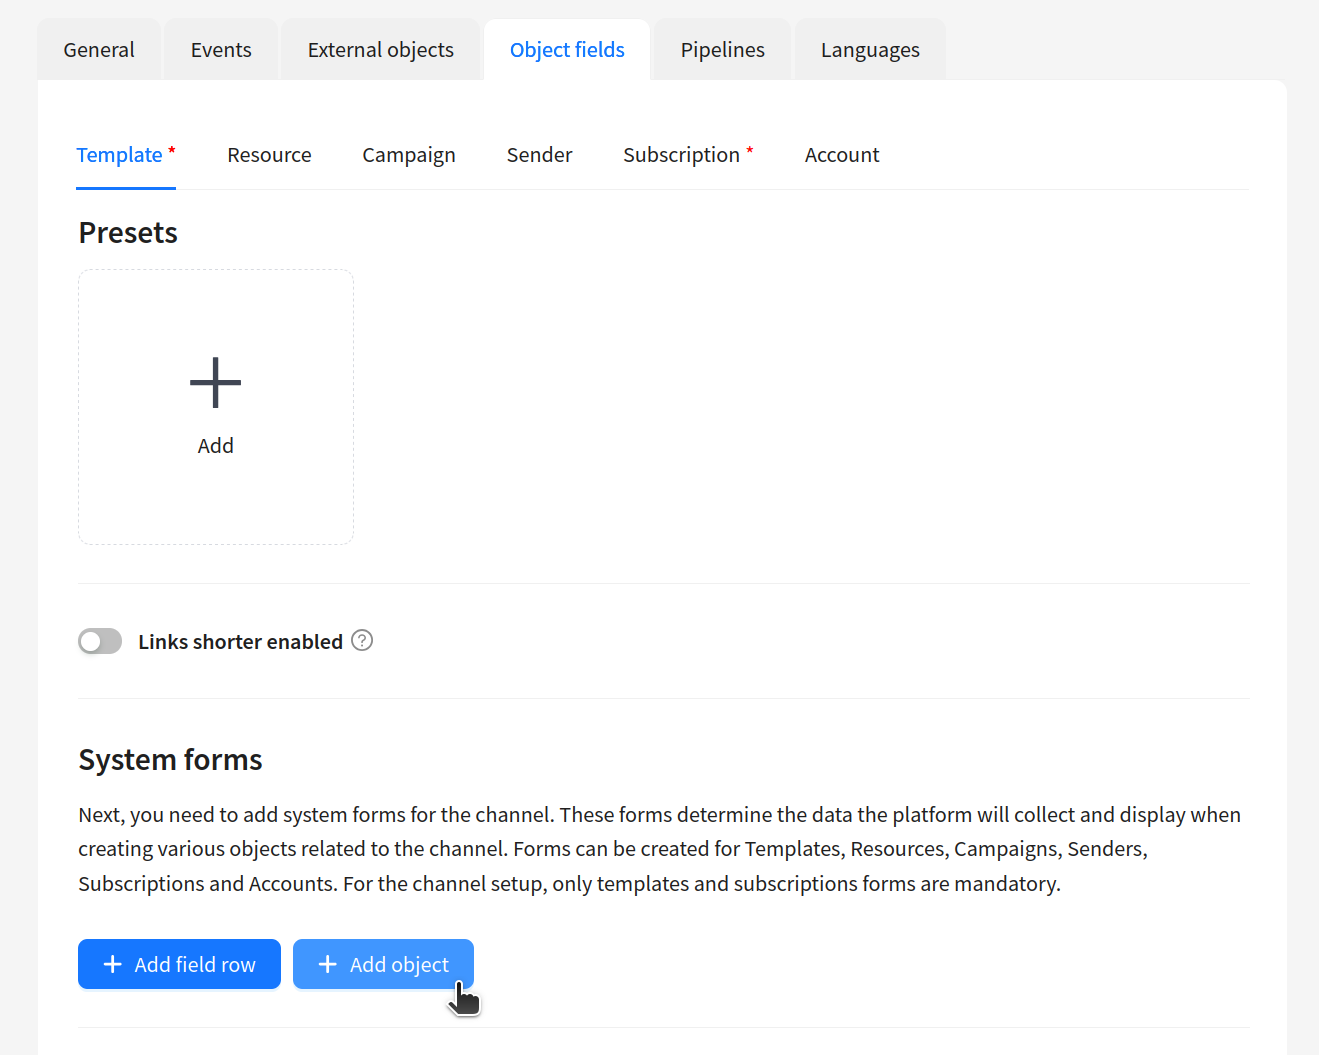1319x1055 pixels.
Task: Select the Account sub-tab
Action: coord(842,155)
